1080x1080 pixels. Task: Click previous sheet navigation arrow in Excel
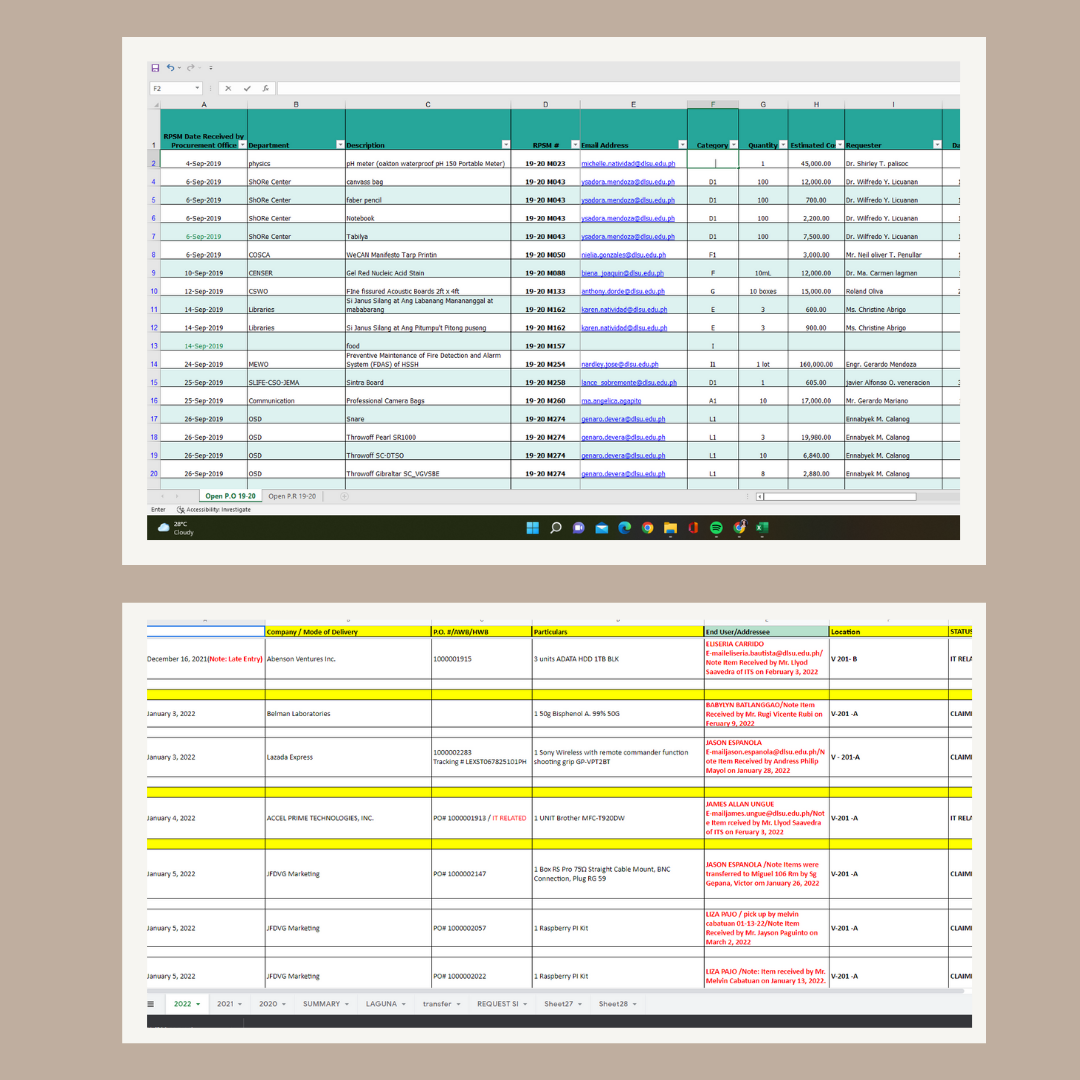[163, 496]
